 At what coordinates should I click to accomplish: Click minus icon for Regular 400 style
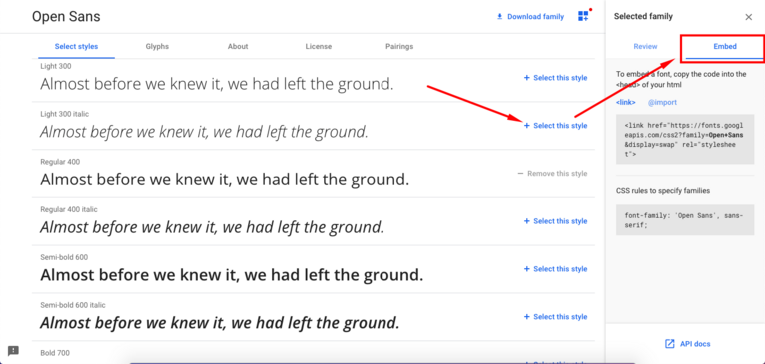pos(520,174)
